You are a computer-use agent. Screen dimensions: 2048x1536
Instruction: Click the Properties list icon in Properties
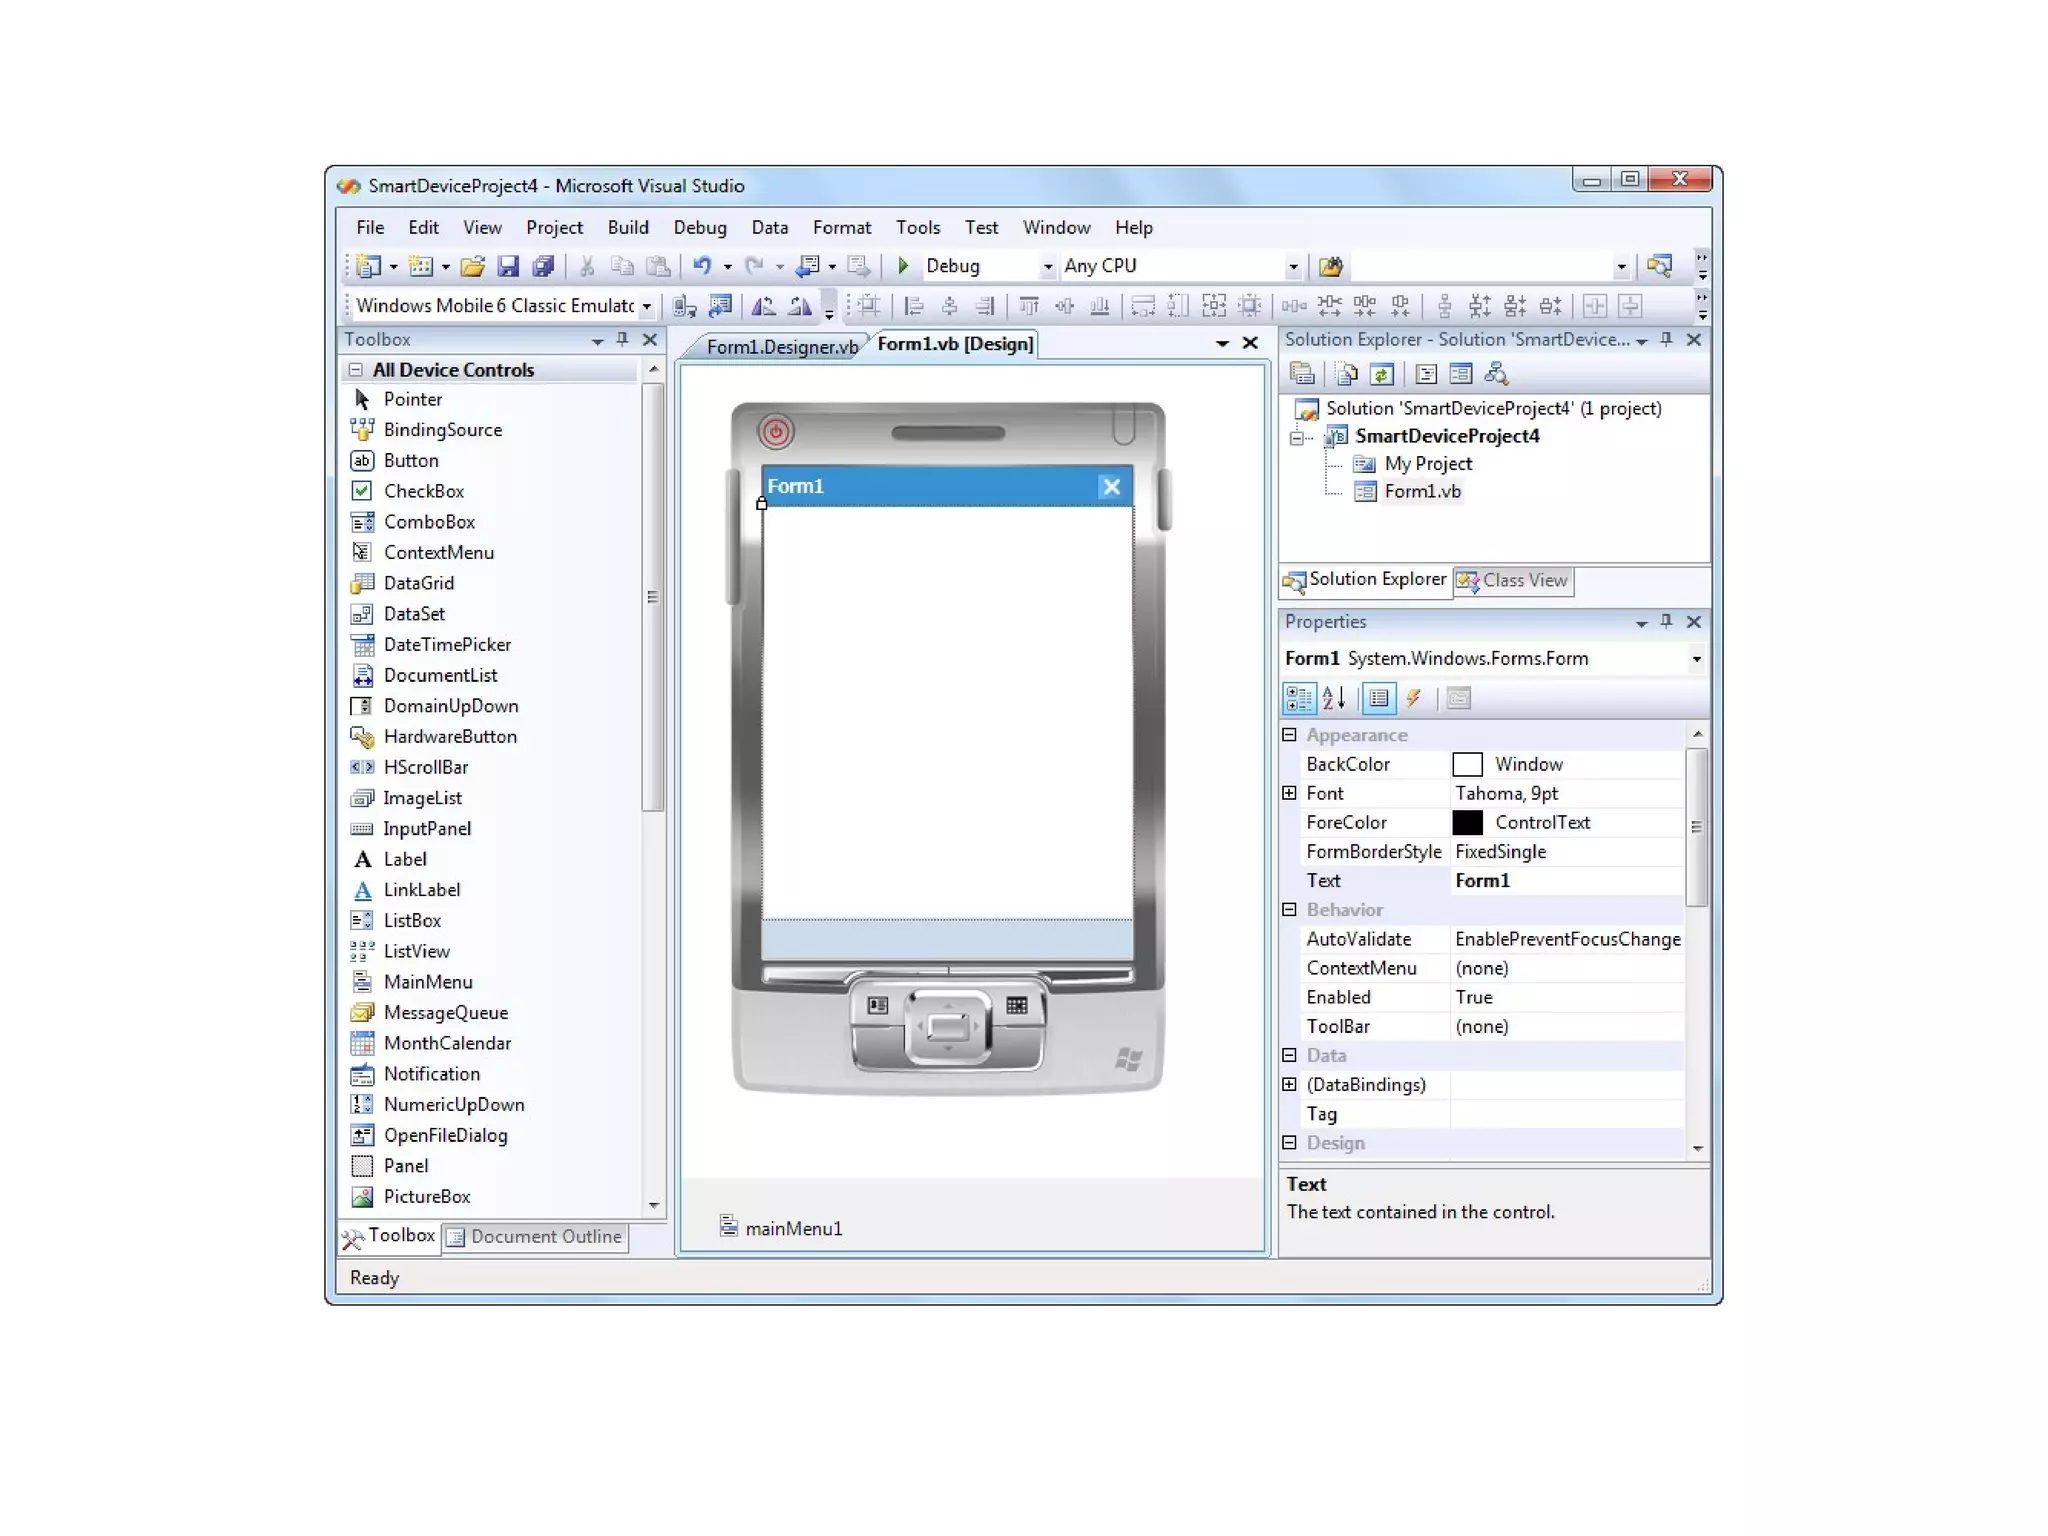tap(1378, 698)
